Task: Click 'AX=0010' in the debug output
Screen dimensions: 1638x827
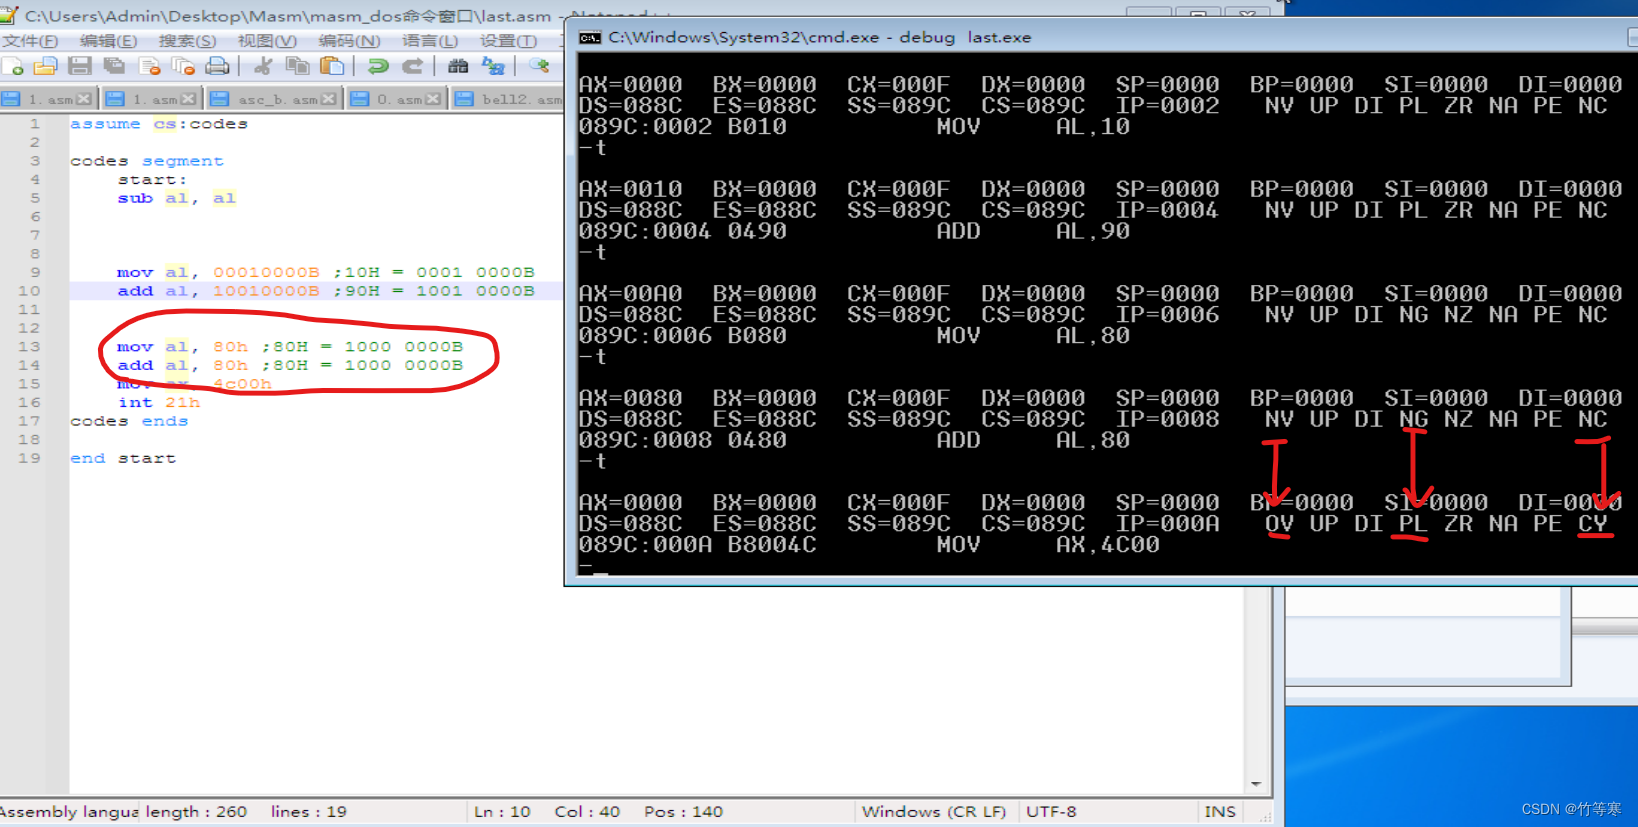Action: coord(630,189)
